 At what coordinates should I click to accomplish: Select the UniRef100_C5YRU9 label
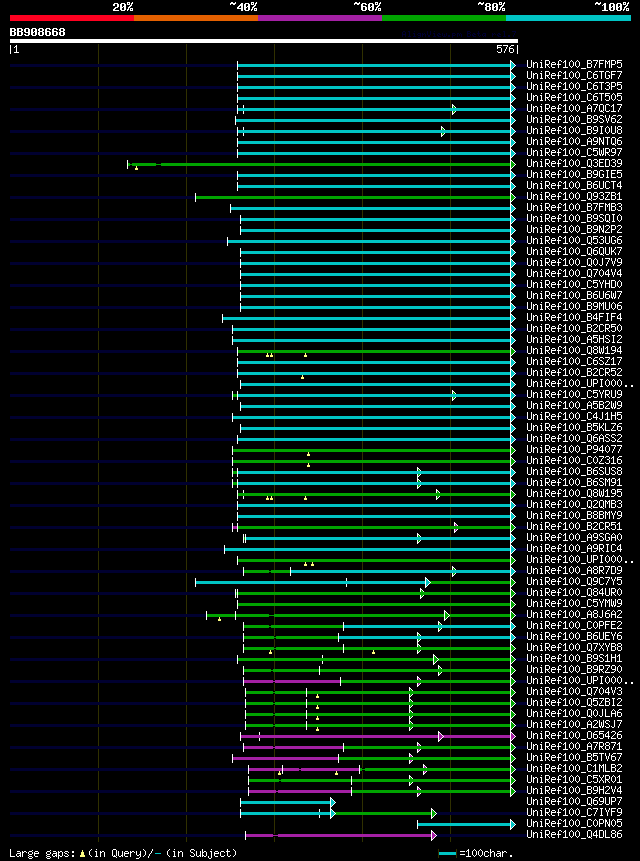coord(574,394)
